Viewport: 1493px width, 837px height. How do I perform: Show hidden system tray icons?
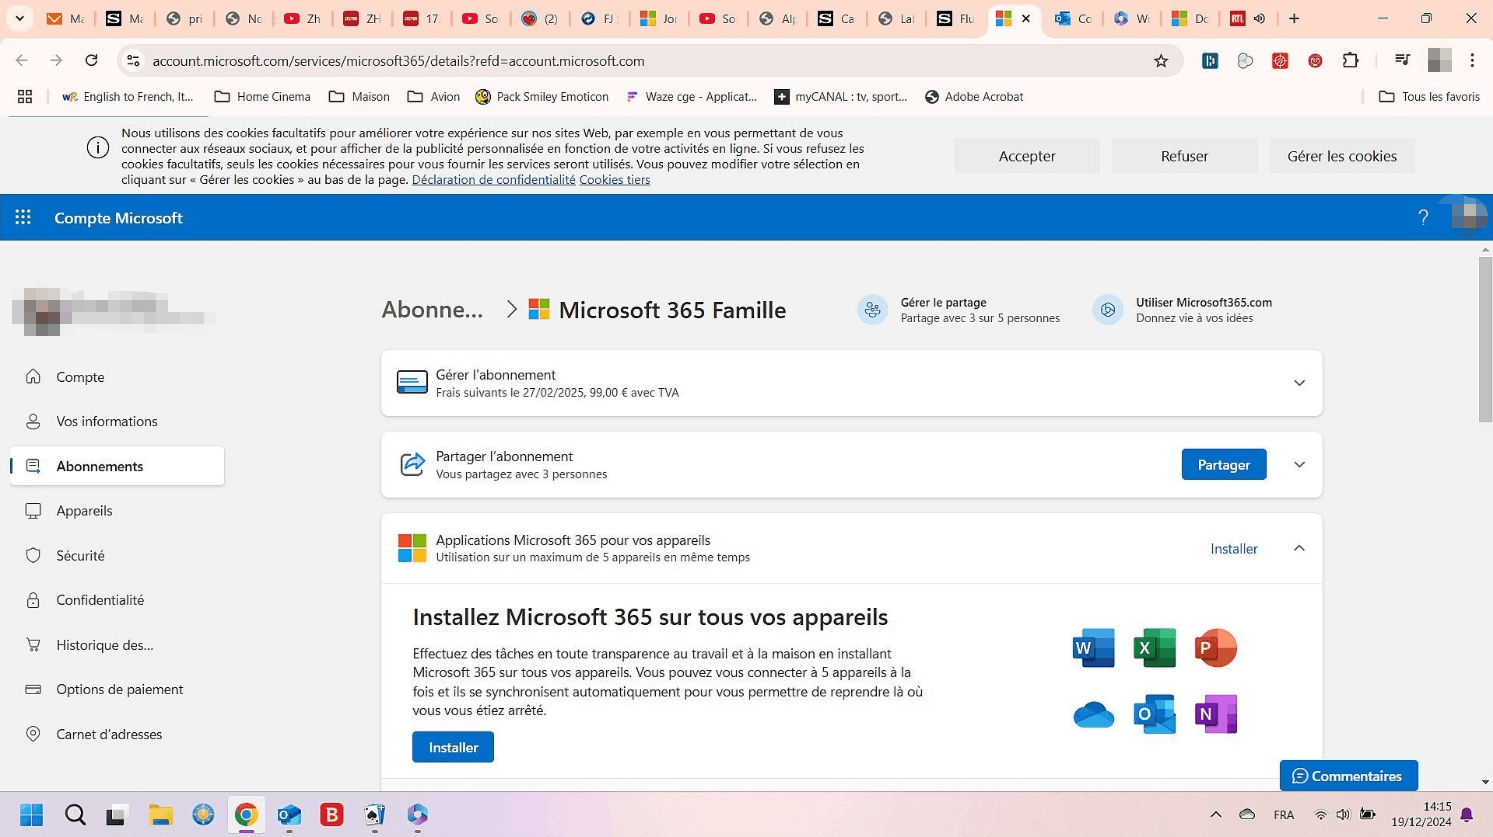click(1216, 815)
